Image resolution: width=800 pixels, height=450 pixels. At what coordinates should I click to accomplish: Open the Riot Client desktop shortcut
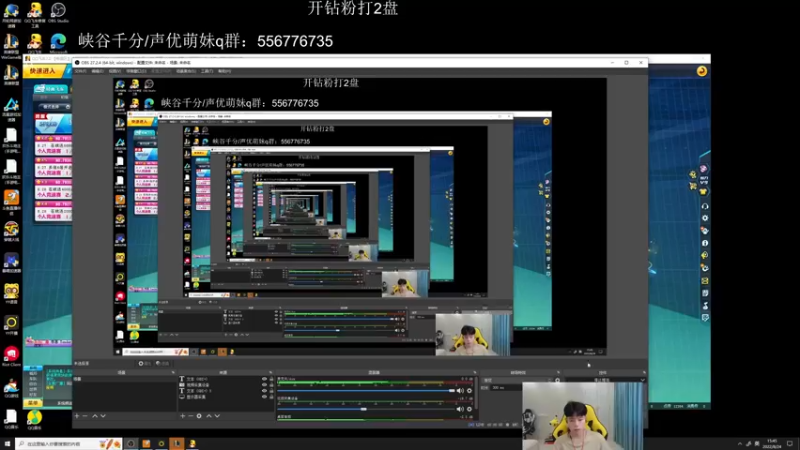pos(11,356)
